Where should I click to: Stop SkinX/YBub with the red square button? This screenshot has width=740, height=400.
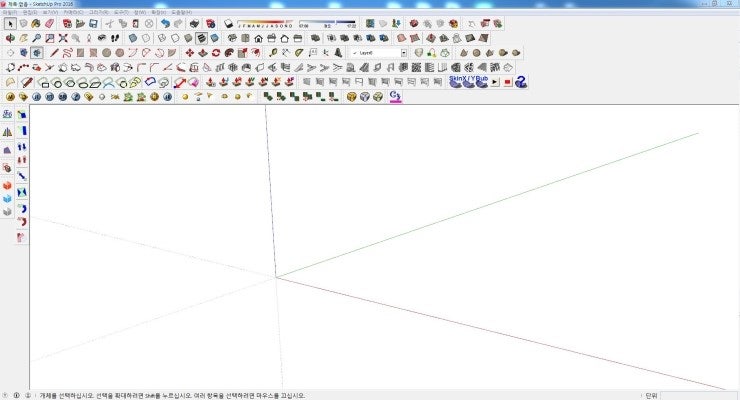(x=508, y=82)
